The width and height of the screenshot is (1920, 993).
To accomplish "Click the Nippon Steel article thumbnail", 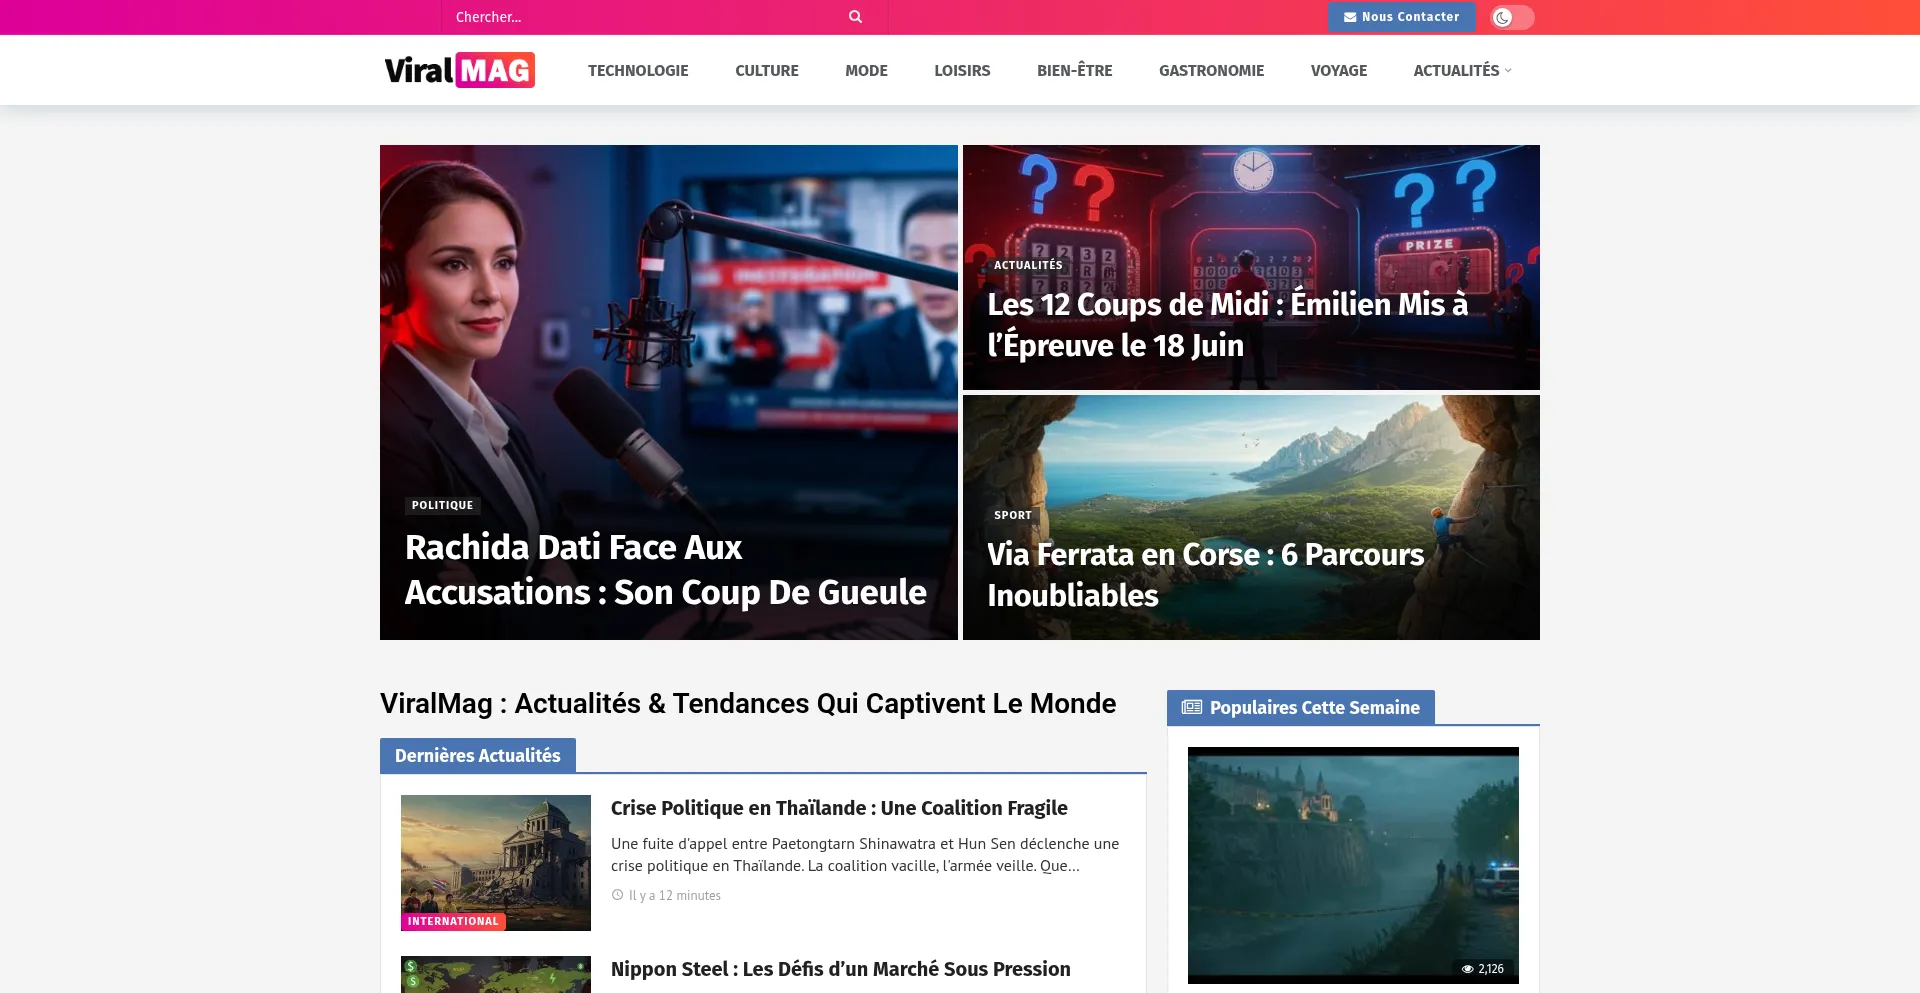I will click(x=496, y=975).
